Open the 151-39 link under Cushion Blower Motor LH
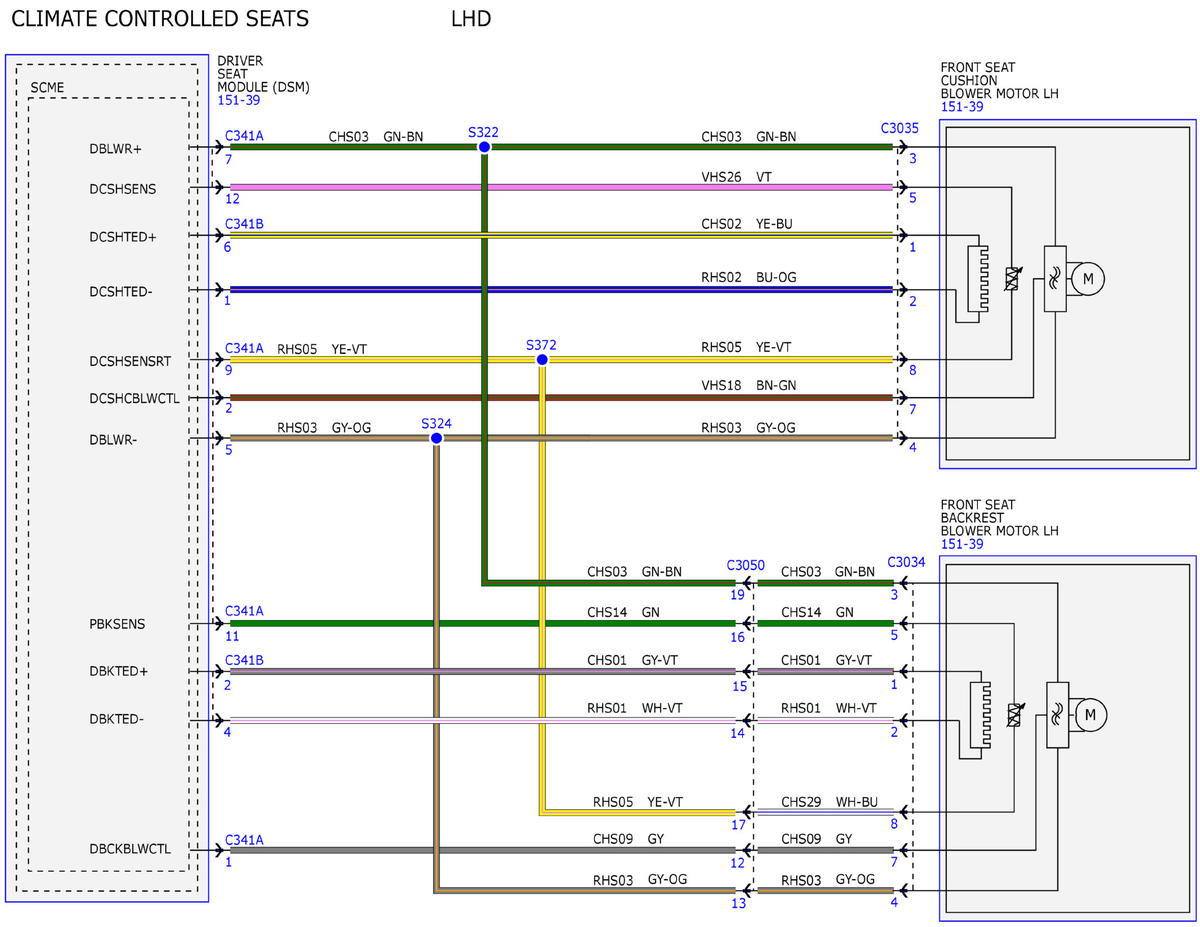Screen dimensions: 1200x927 coord(961,107)
